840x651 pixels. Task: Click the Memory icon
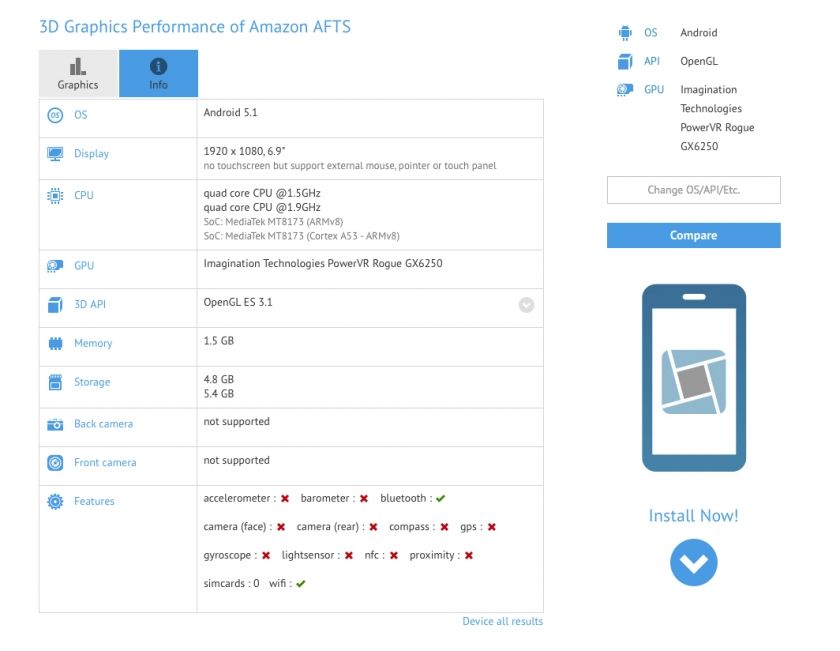(x=55, y=344)
